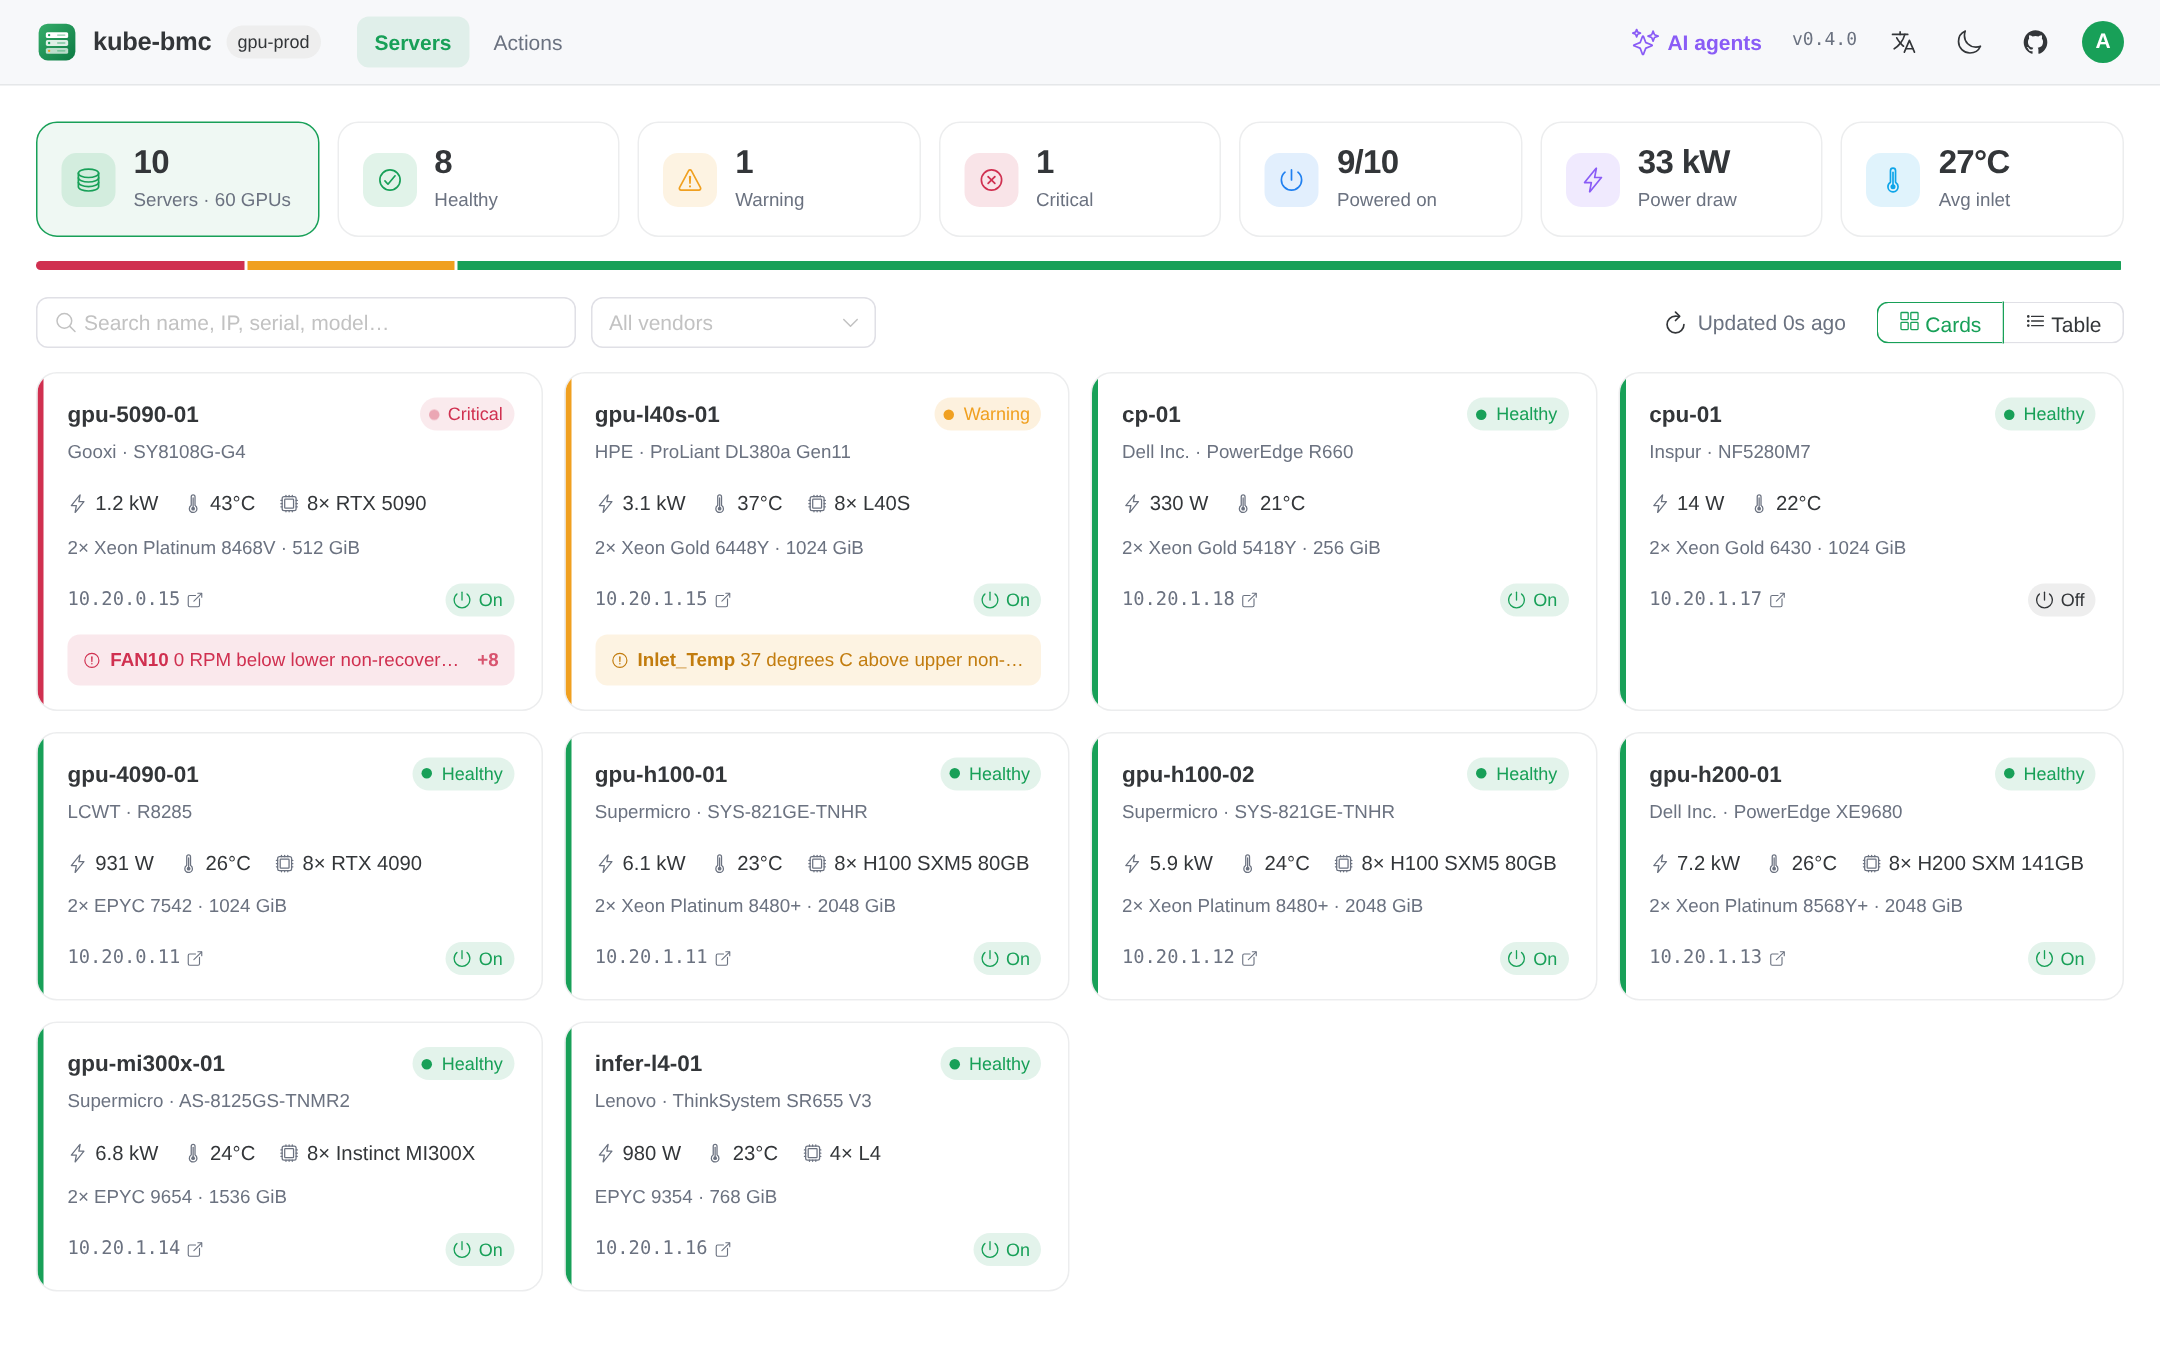This screenshot has height=1350, width=2160.
Task: Toggle power On for gpu-h200-01
Action: click(2061, 959)
